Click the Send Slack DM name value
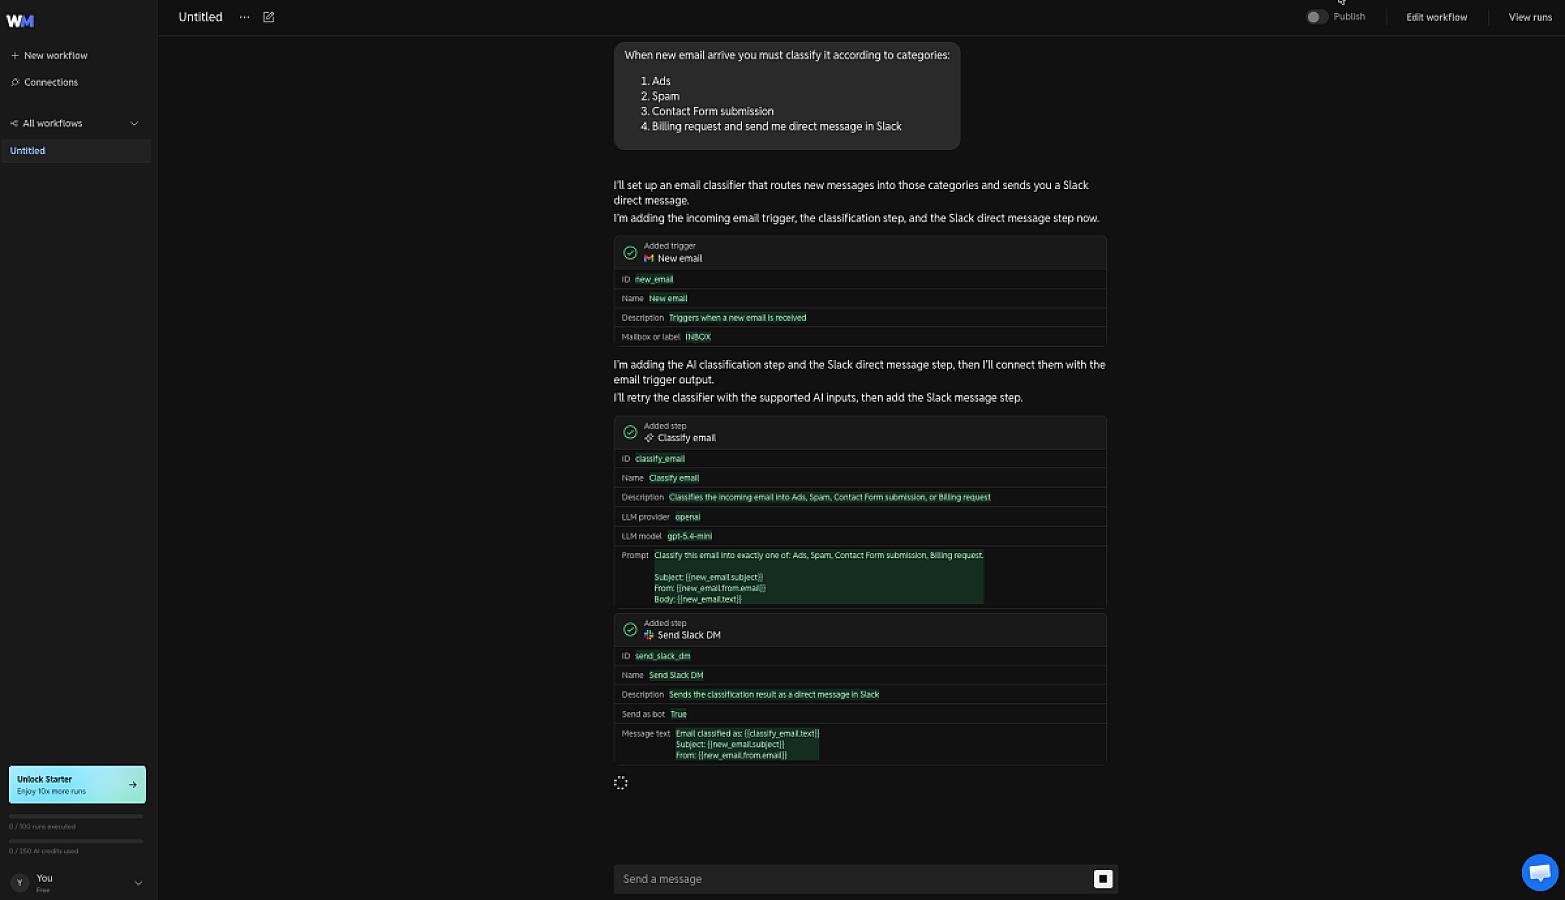This screenshot has height=900, width=1565. (676, 675)
